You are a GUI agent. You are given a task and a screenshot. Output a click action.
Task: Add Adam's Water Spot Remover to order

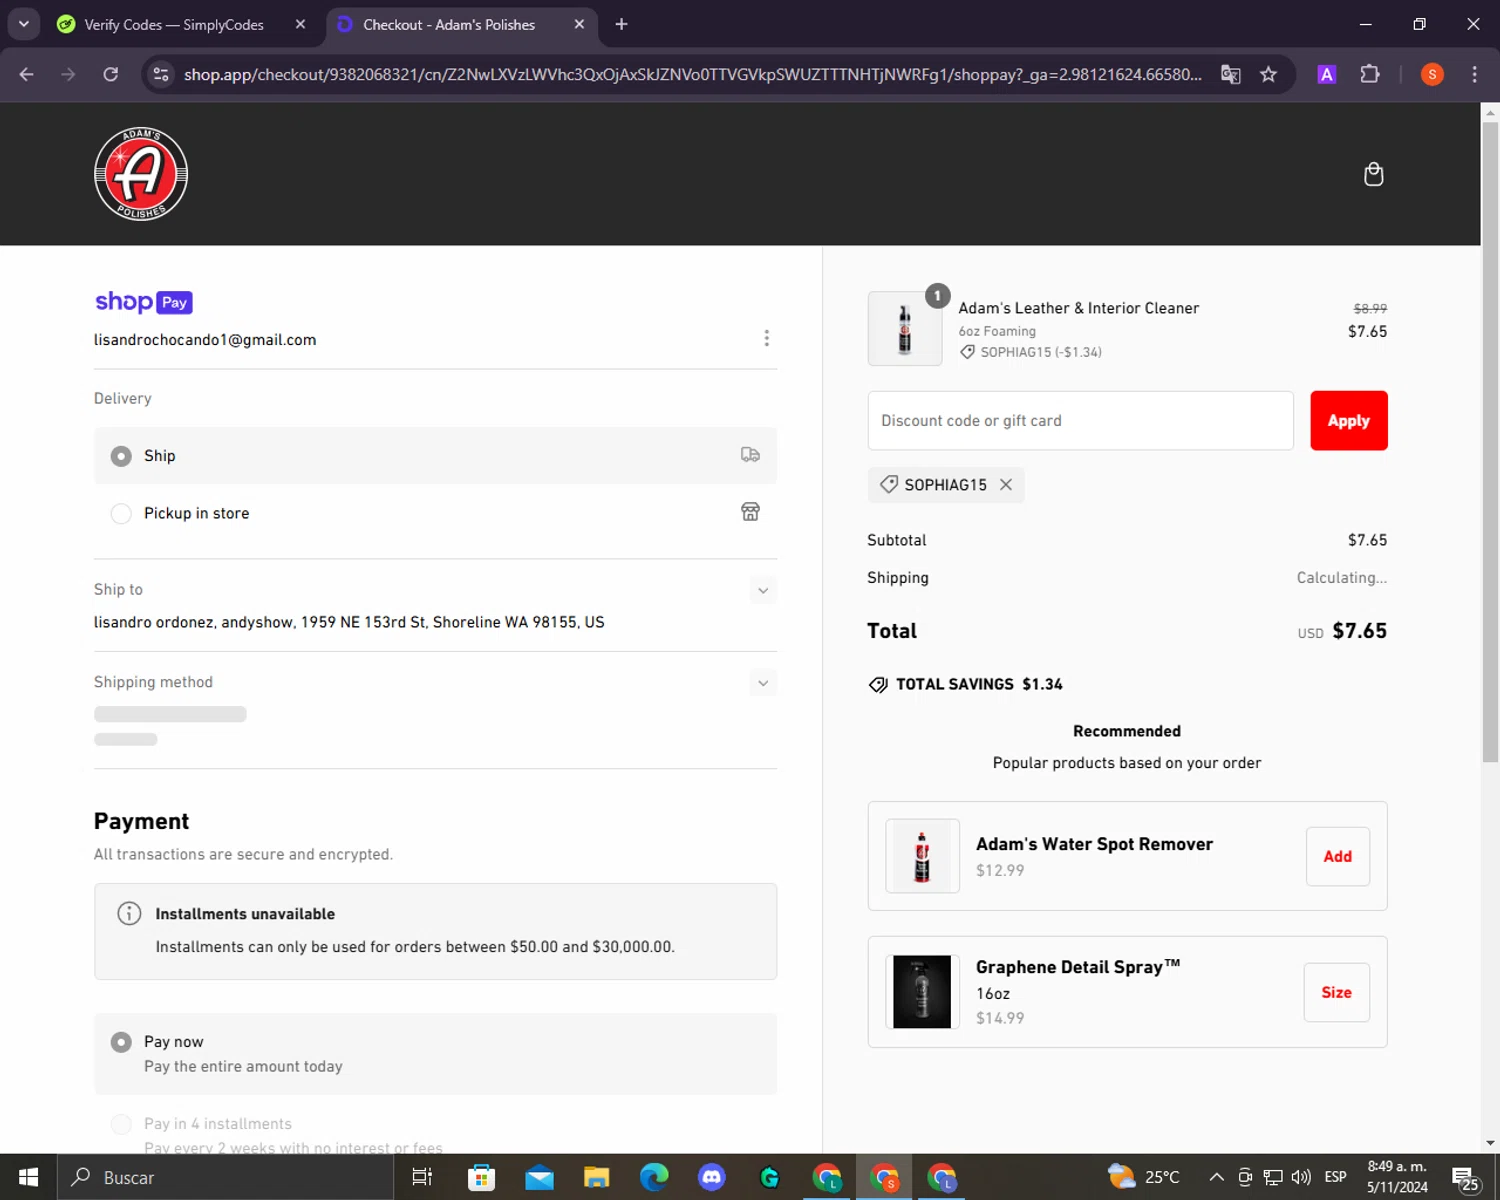pos(1337,856)
